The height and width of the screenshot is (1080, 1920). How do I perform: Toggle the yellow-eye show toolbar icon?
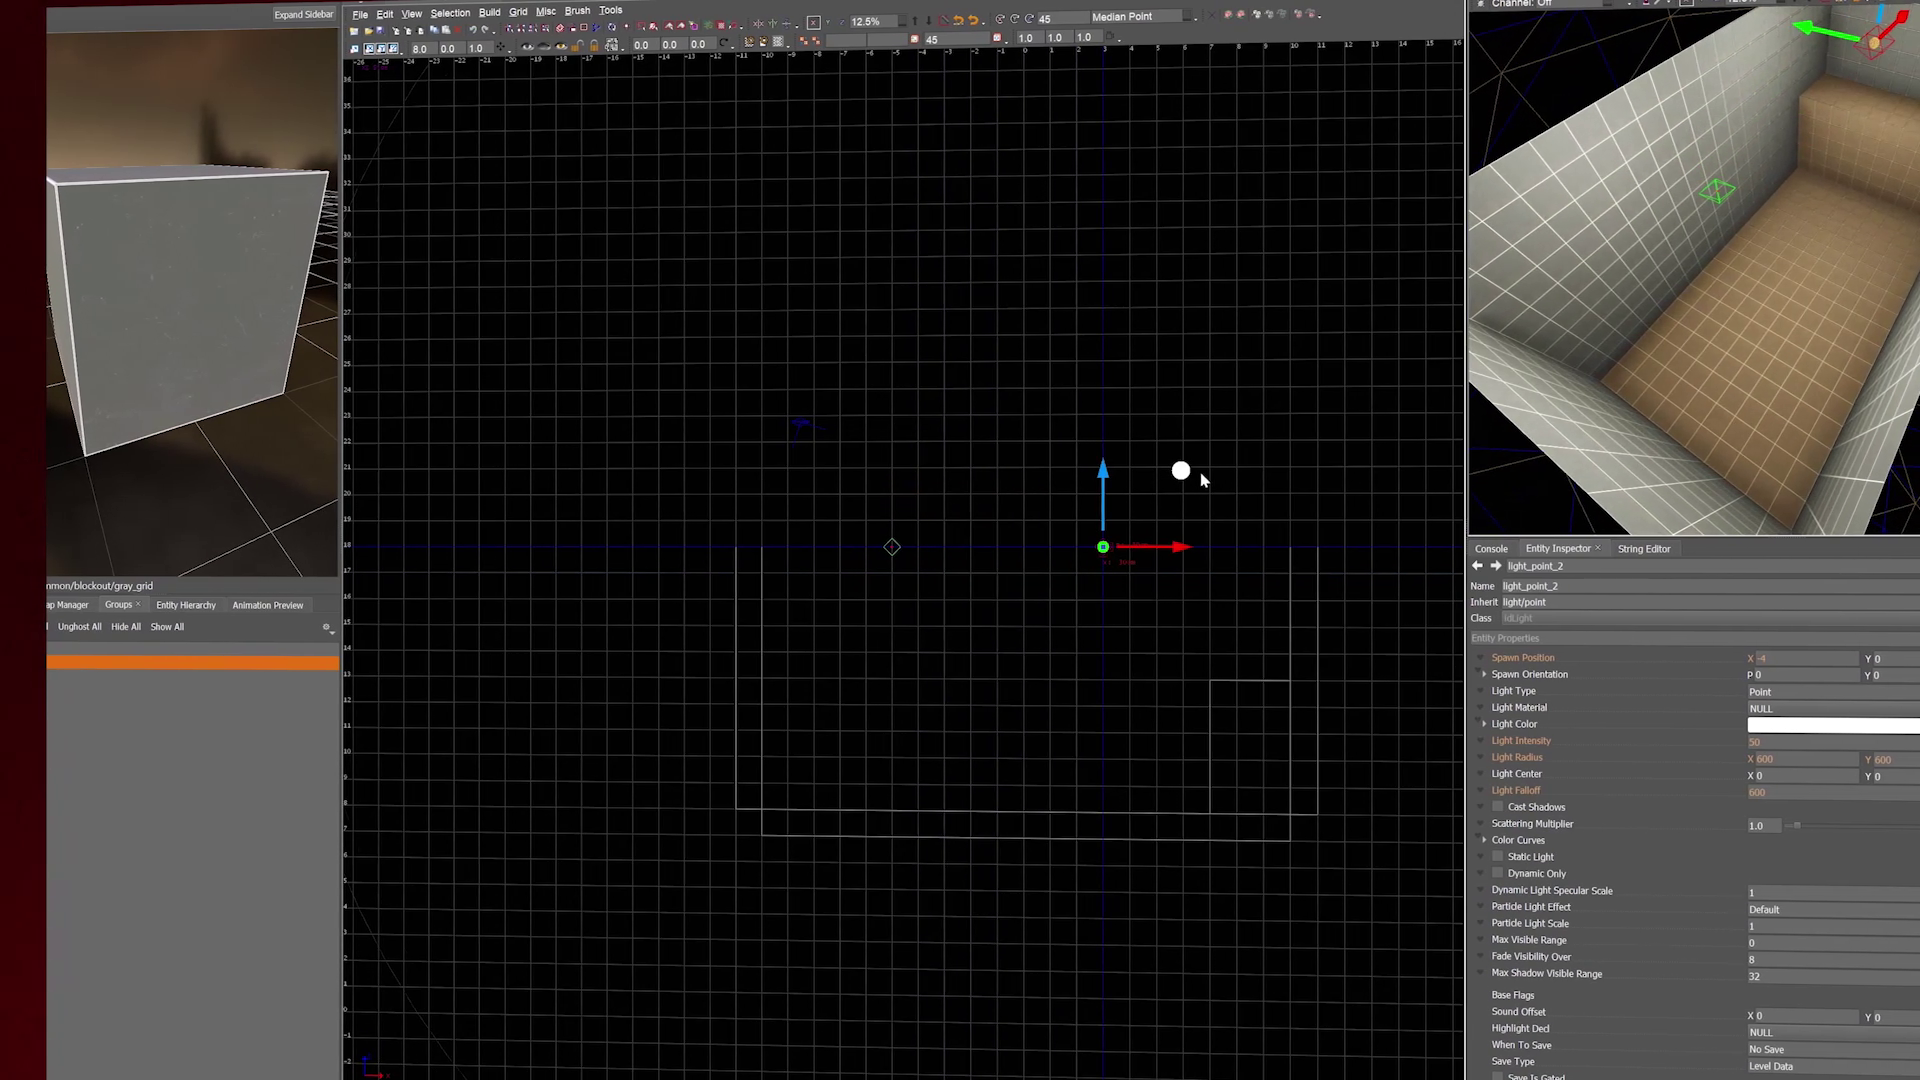561,46
